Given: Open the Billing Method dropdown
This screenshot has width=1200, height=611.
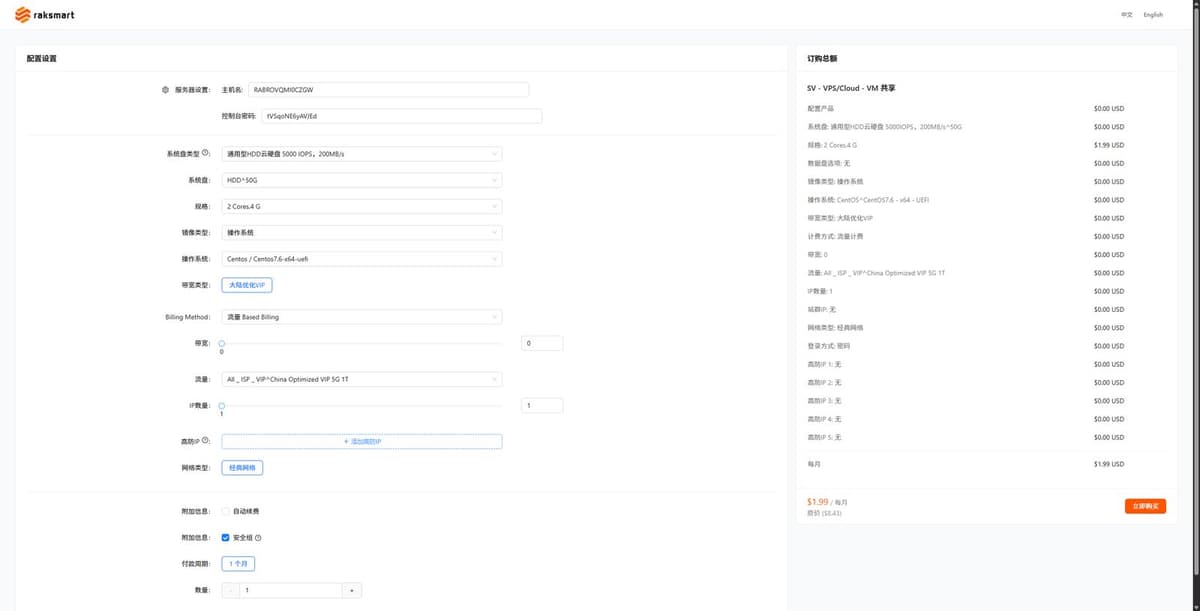Looking at the screenshot, I should (x=362, y=317).
